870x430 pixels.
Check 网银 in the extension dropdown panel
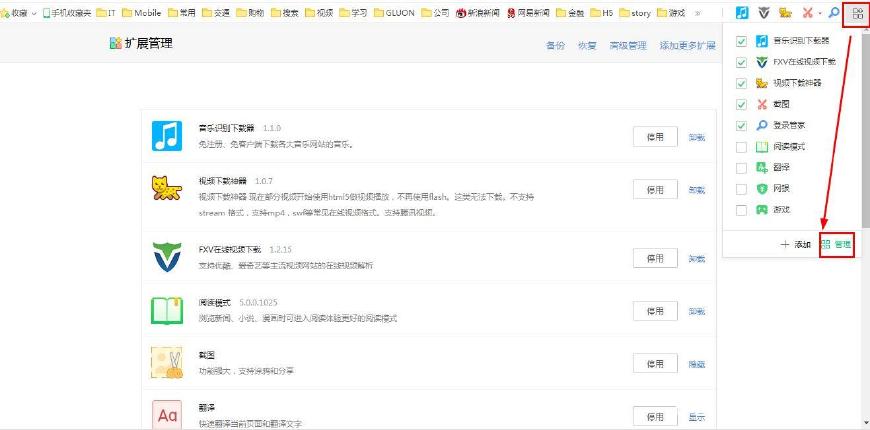[741, 189]
